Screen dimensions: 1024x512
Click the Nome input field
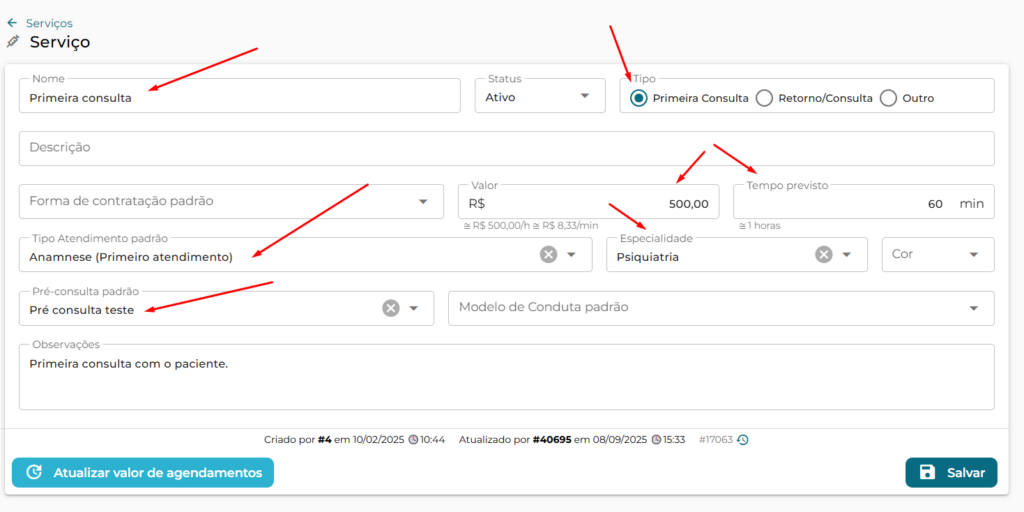click(x=240, y=96)
